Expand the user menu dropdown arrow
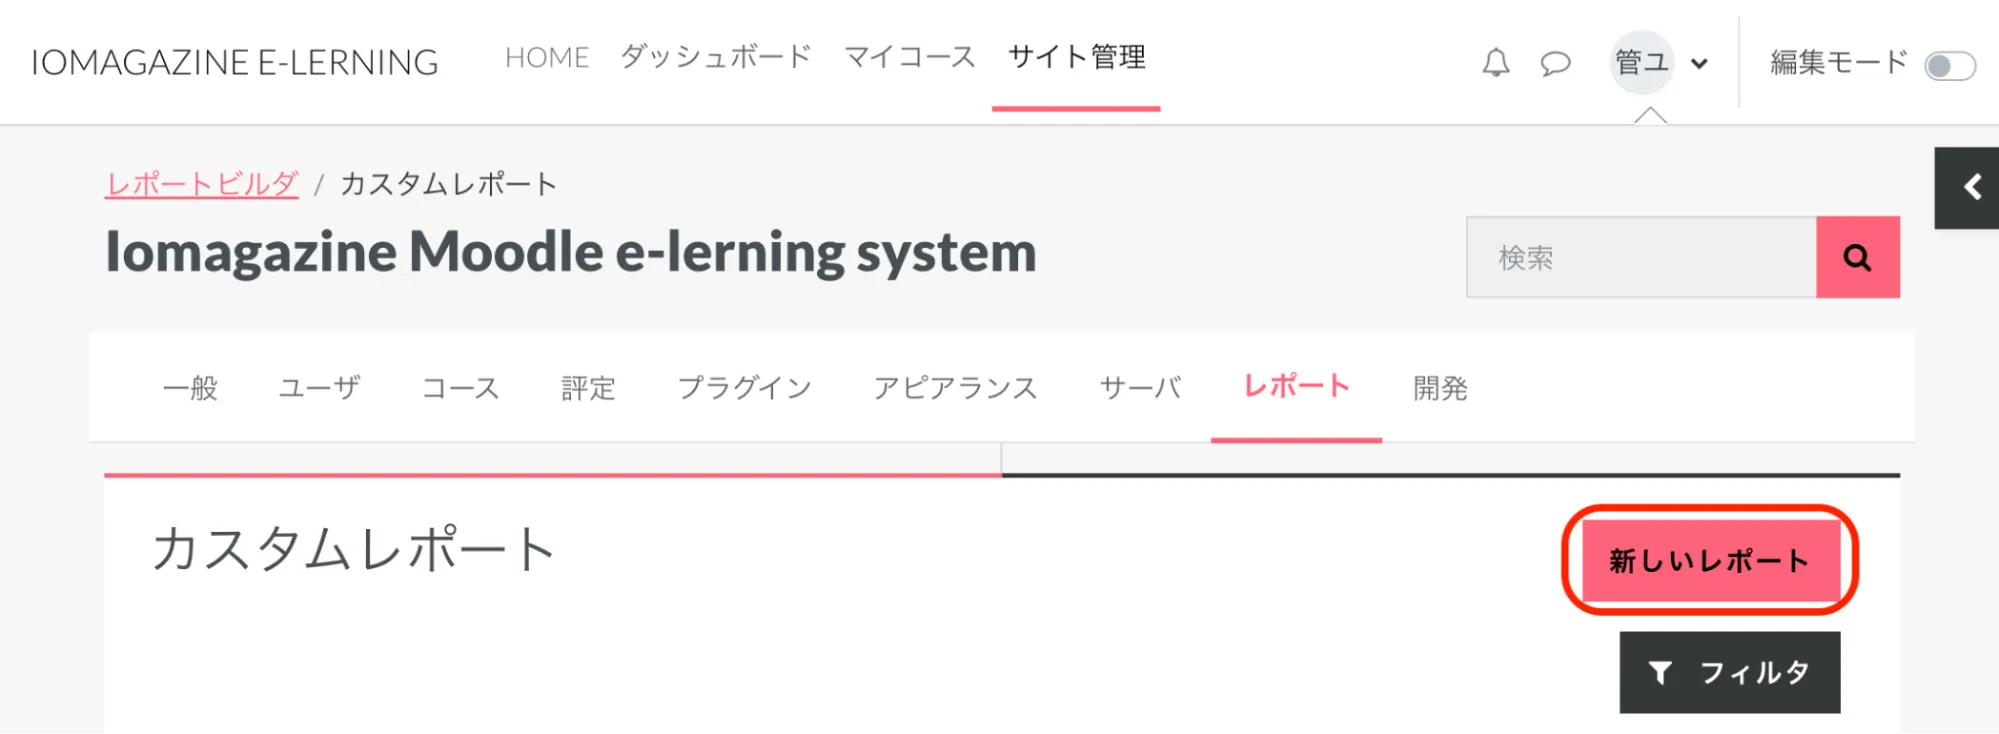The height and width of the screenshot is (734, 1999). (1699, 64)
